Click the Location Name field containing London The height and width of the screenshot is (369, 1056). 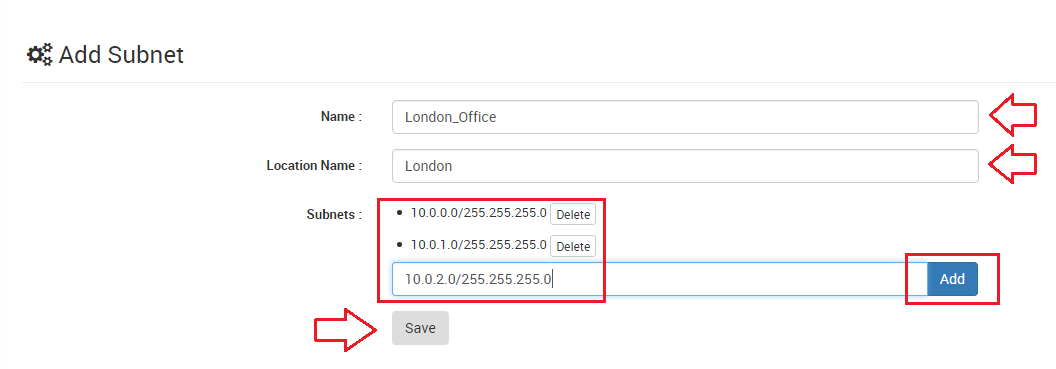pyautogui.click(x=685, y=166)
